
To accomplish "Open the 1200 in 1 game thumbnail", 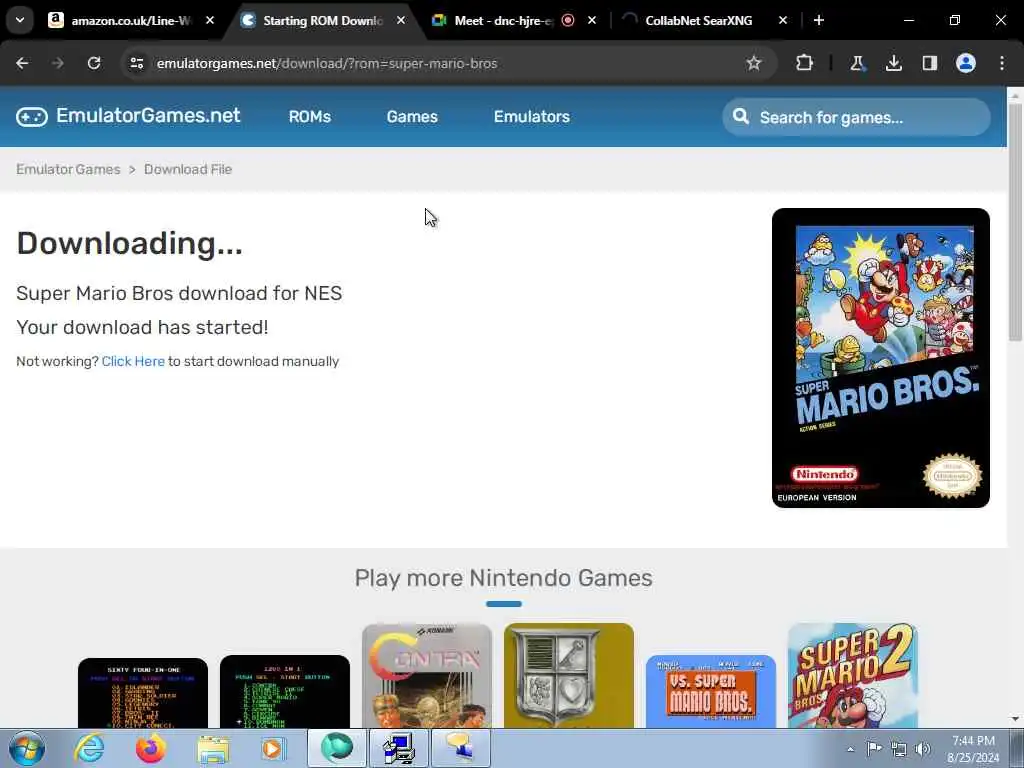I will tap(285, 692).
